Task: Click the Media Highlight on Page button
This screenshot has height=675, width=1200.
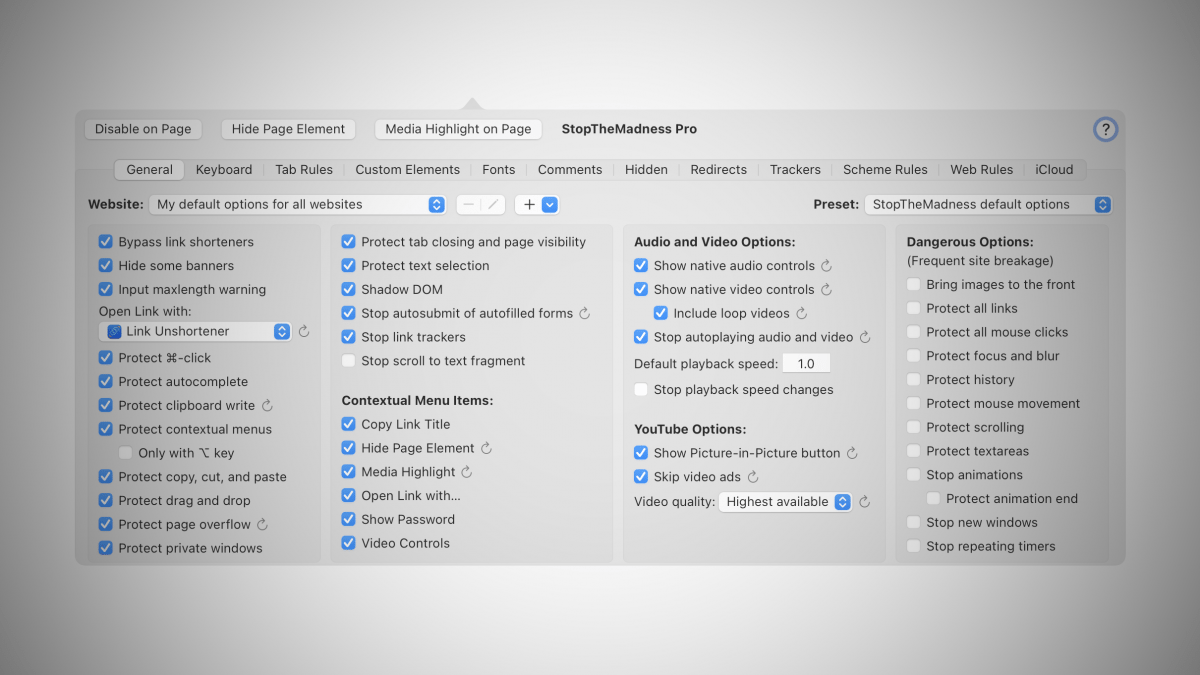Action: point(458,129)
